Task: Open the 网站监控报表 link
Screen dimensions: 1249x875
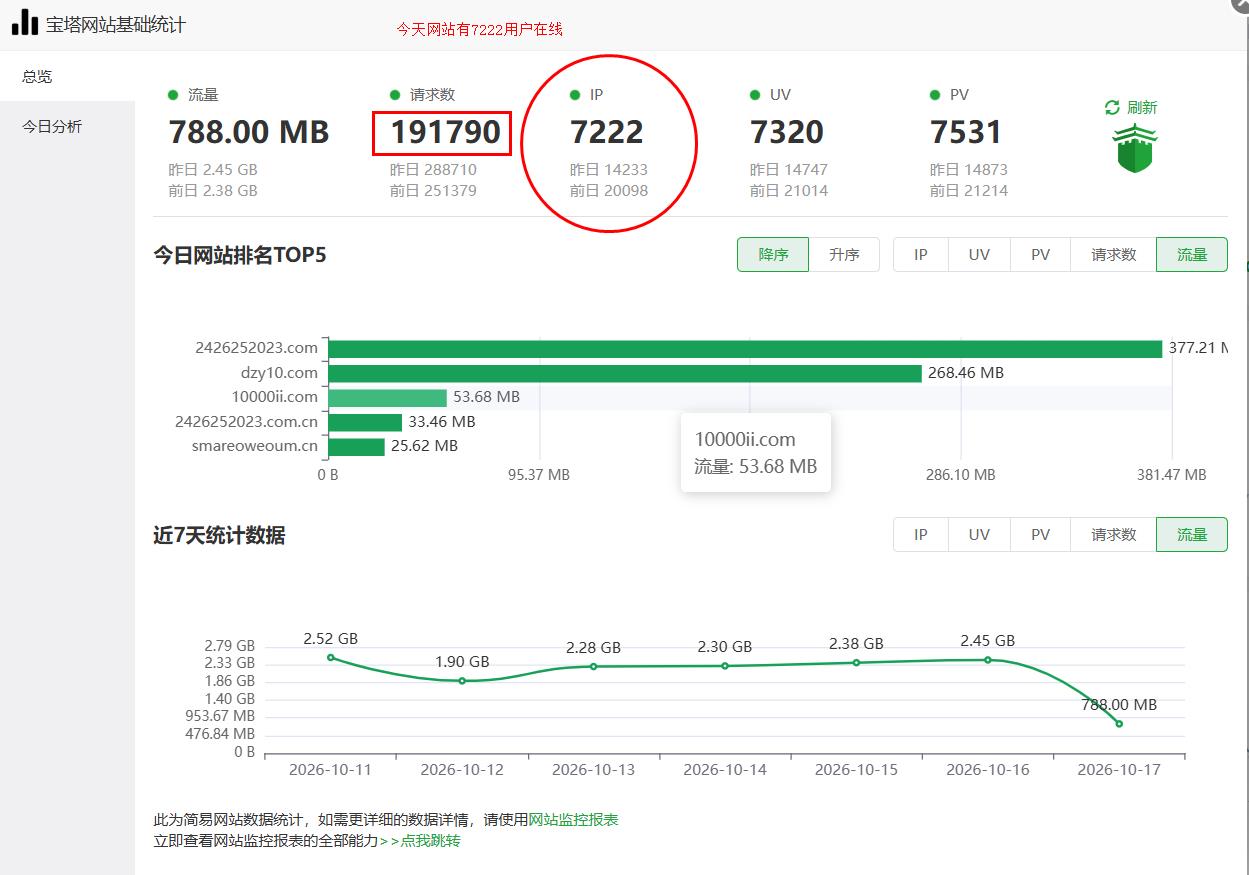Action: (x=573, y=820)
